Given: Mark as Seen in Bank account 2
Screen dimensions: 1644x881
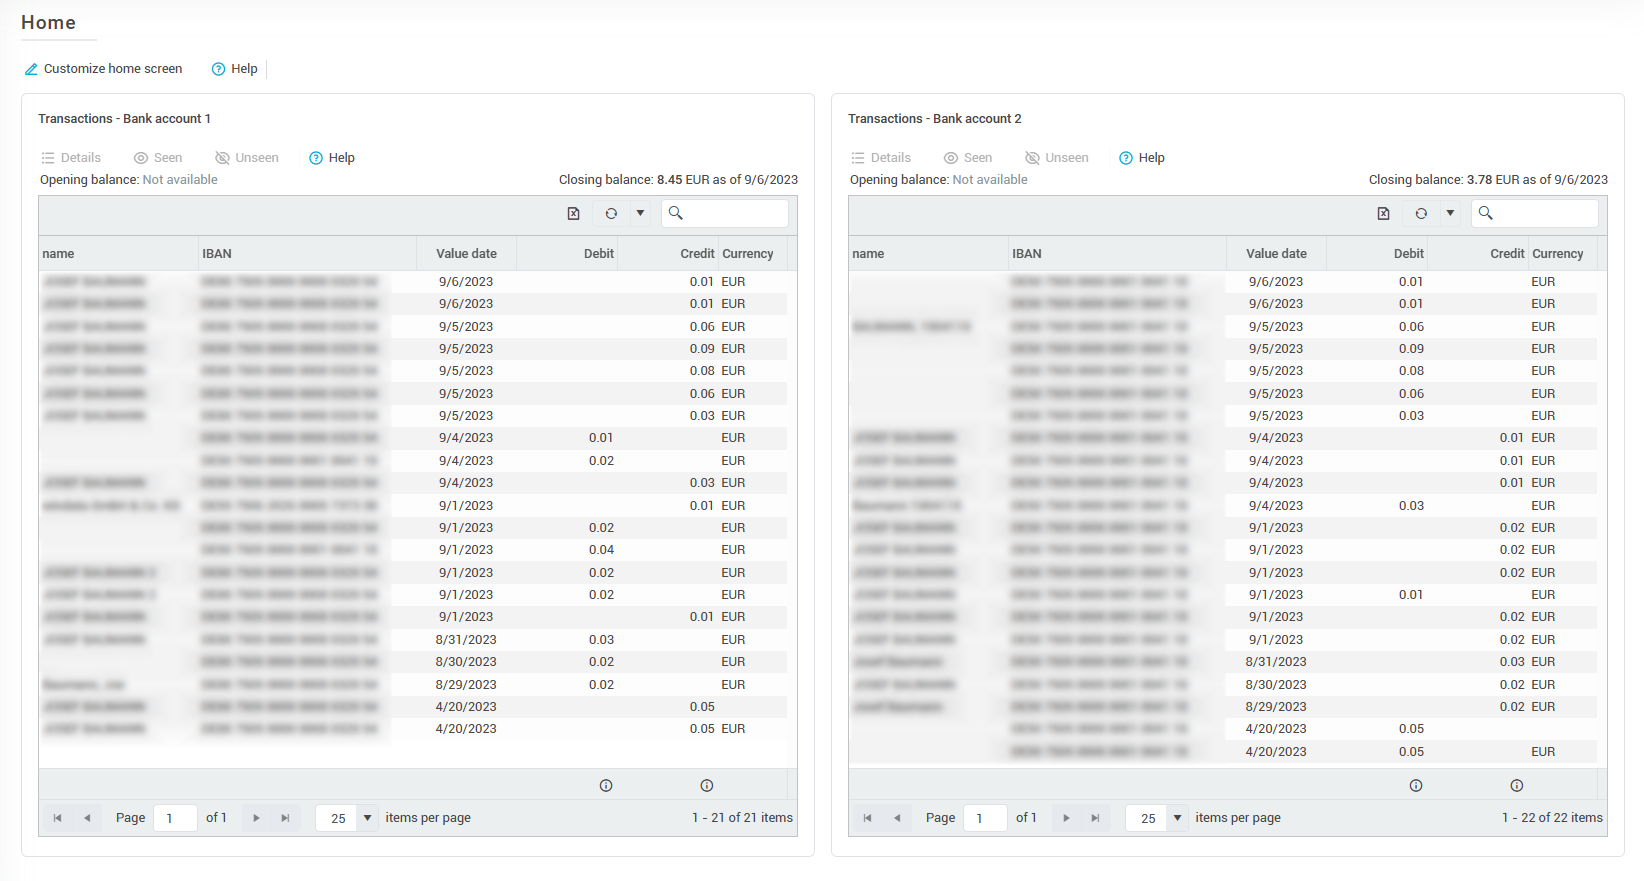Looking at the screenshot, I should (968, 158).
